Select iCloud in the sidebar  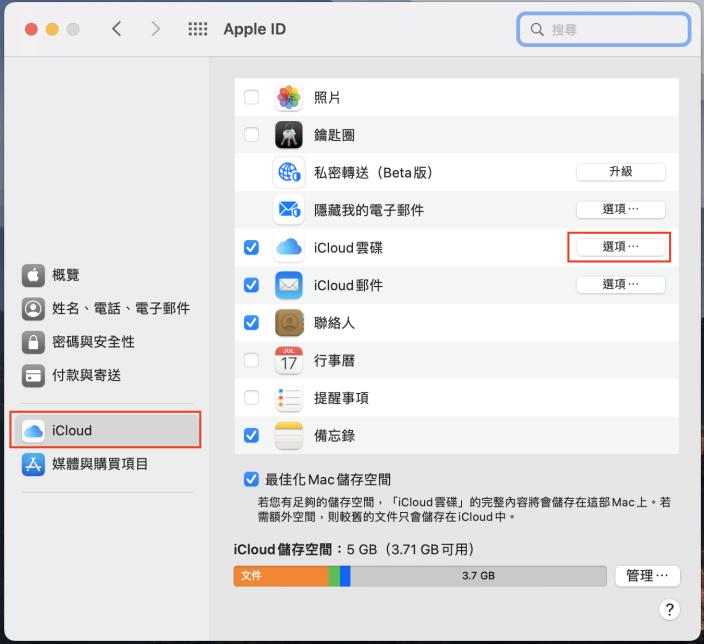click(x=106, y=431)
